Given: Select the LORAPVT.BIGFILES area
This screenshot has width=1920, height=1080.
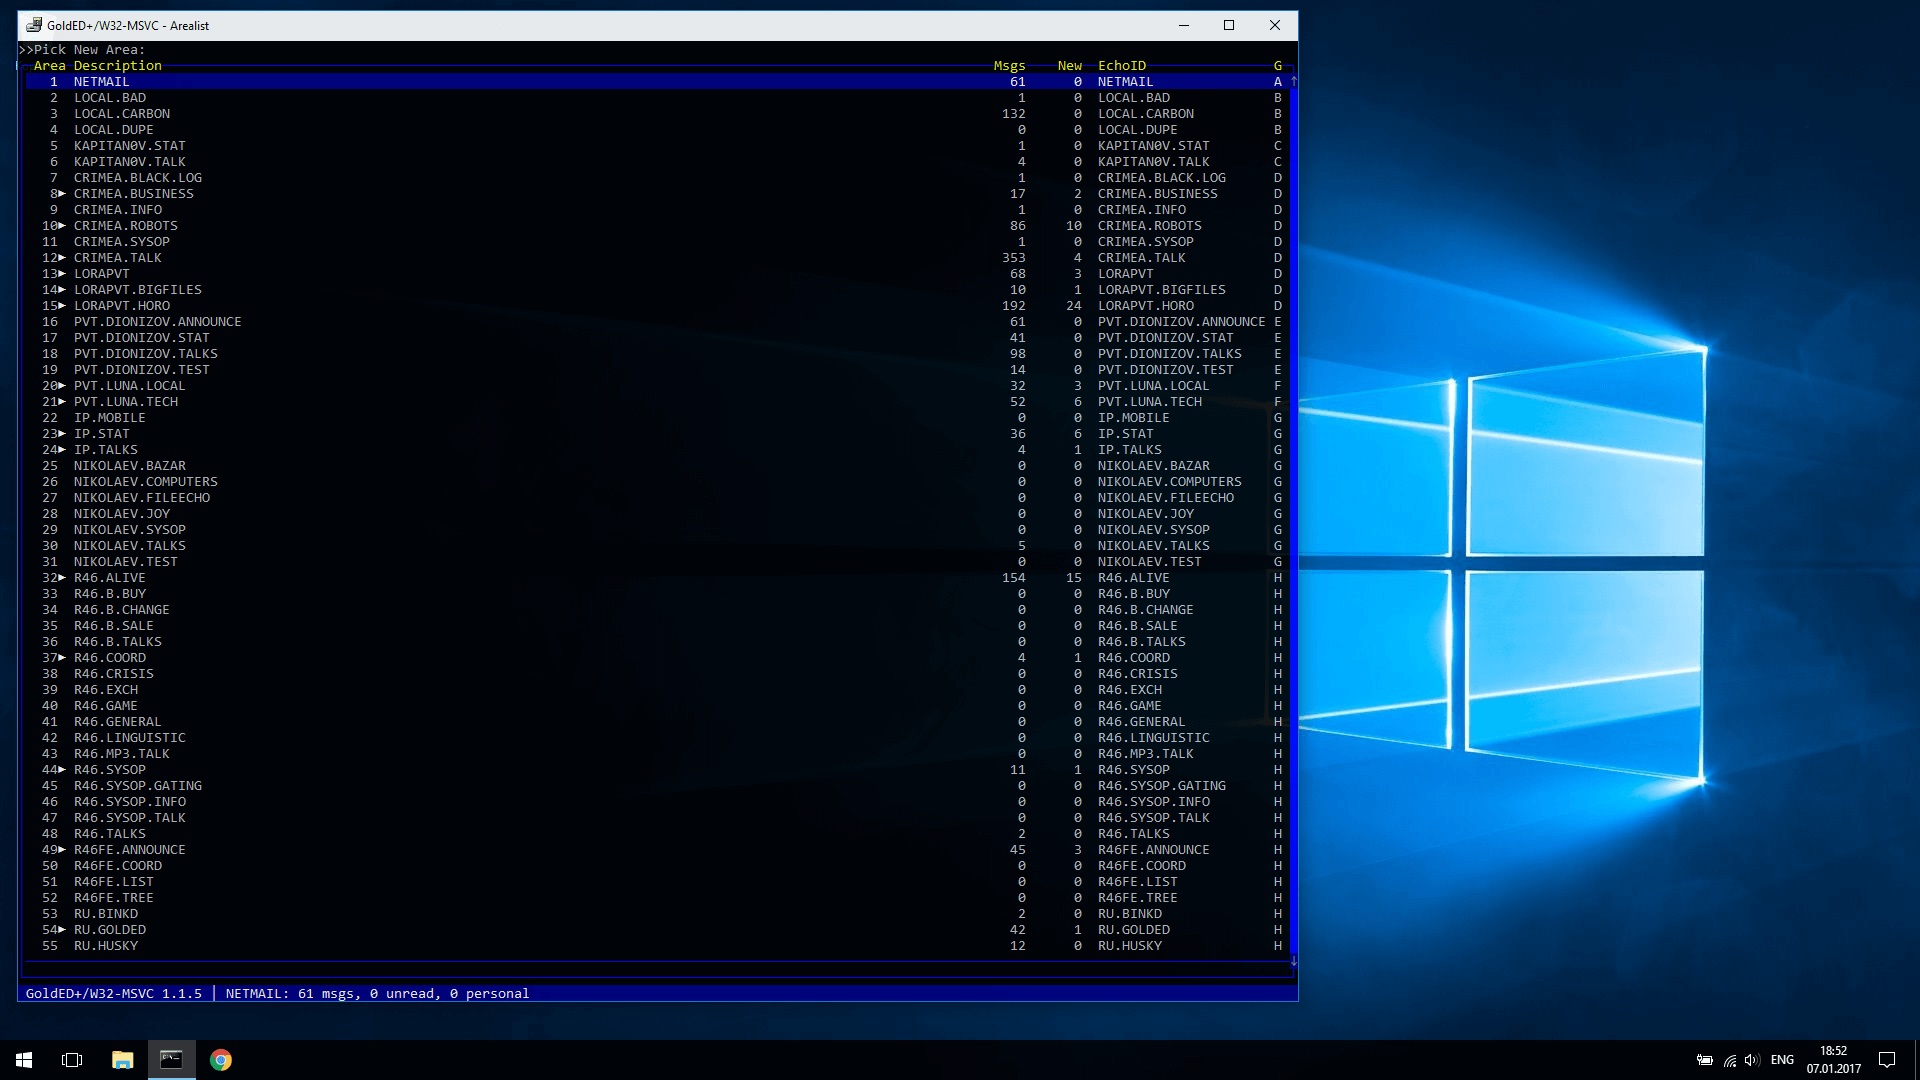Looking at the screenshot, I should click(657, 290).
